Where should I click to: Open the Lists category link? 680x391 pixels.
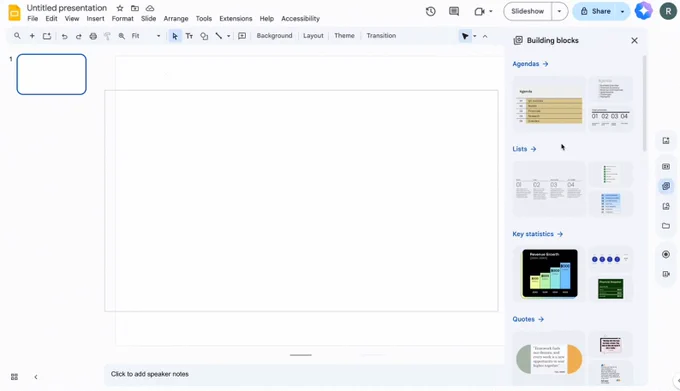(x=524, y=149)
